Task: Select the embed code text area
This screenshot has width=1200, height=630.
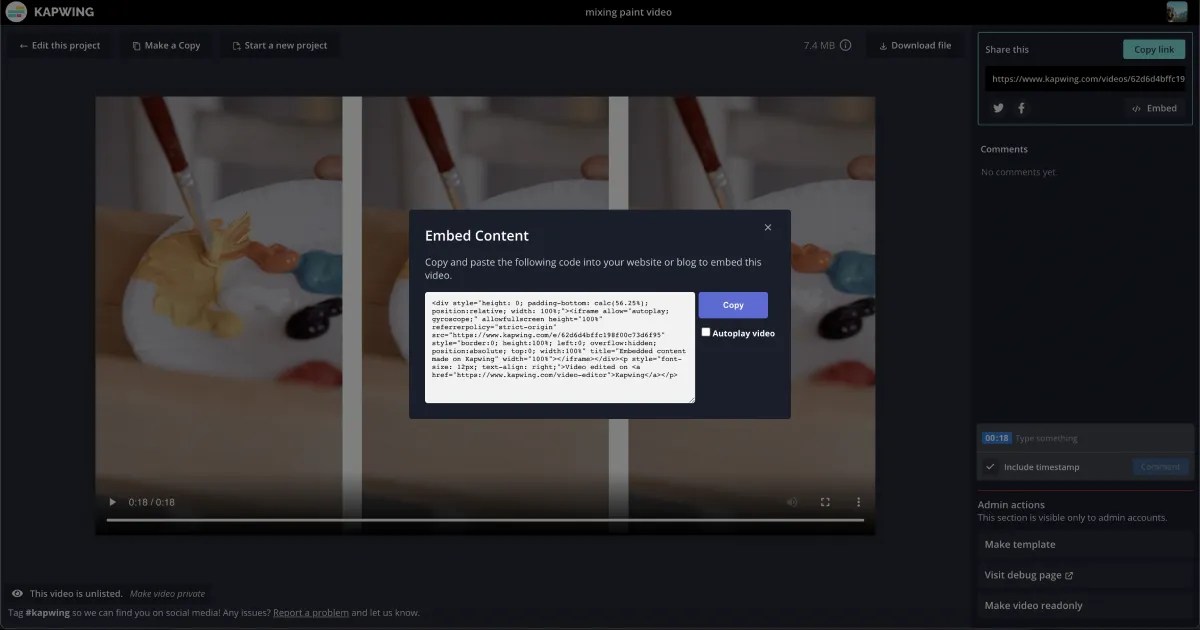Action: (558, 348)
